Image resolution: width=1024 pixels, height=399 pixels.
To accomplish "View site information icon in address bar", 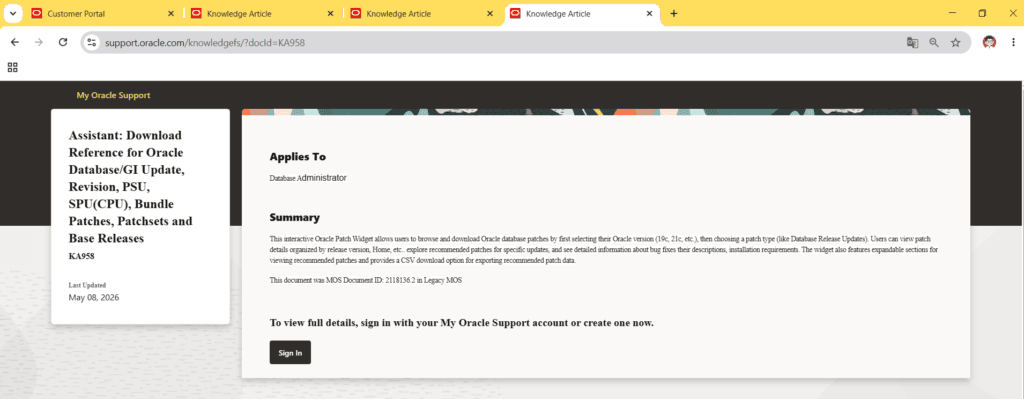I will pos(92,42).
